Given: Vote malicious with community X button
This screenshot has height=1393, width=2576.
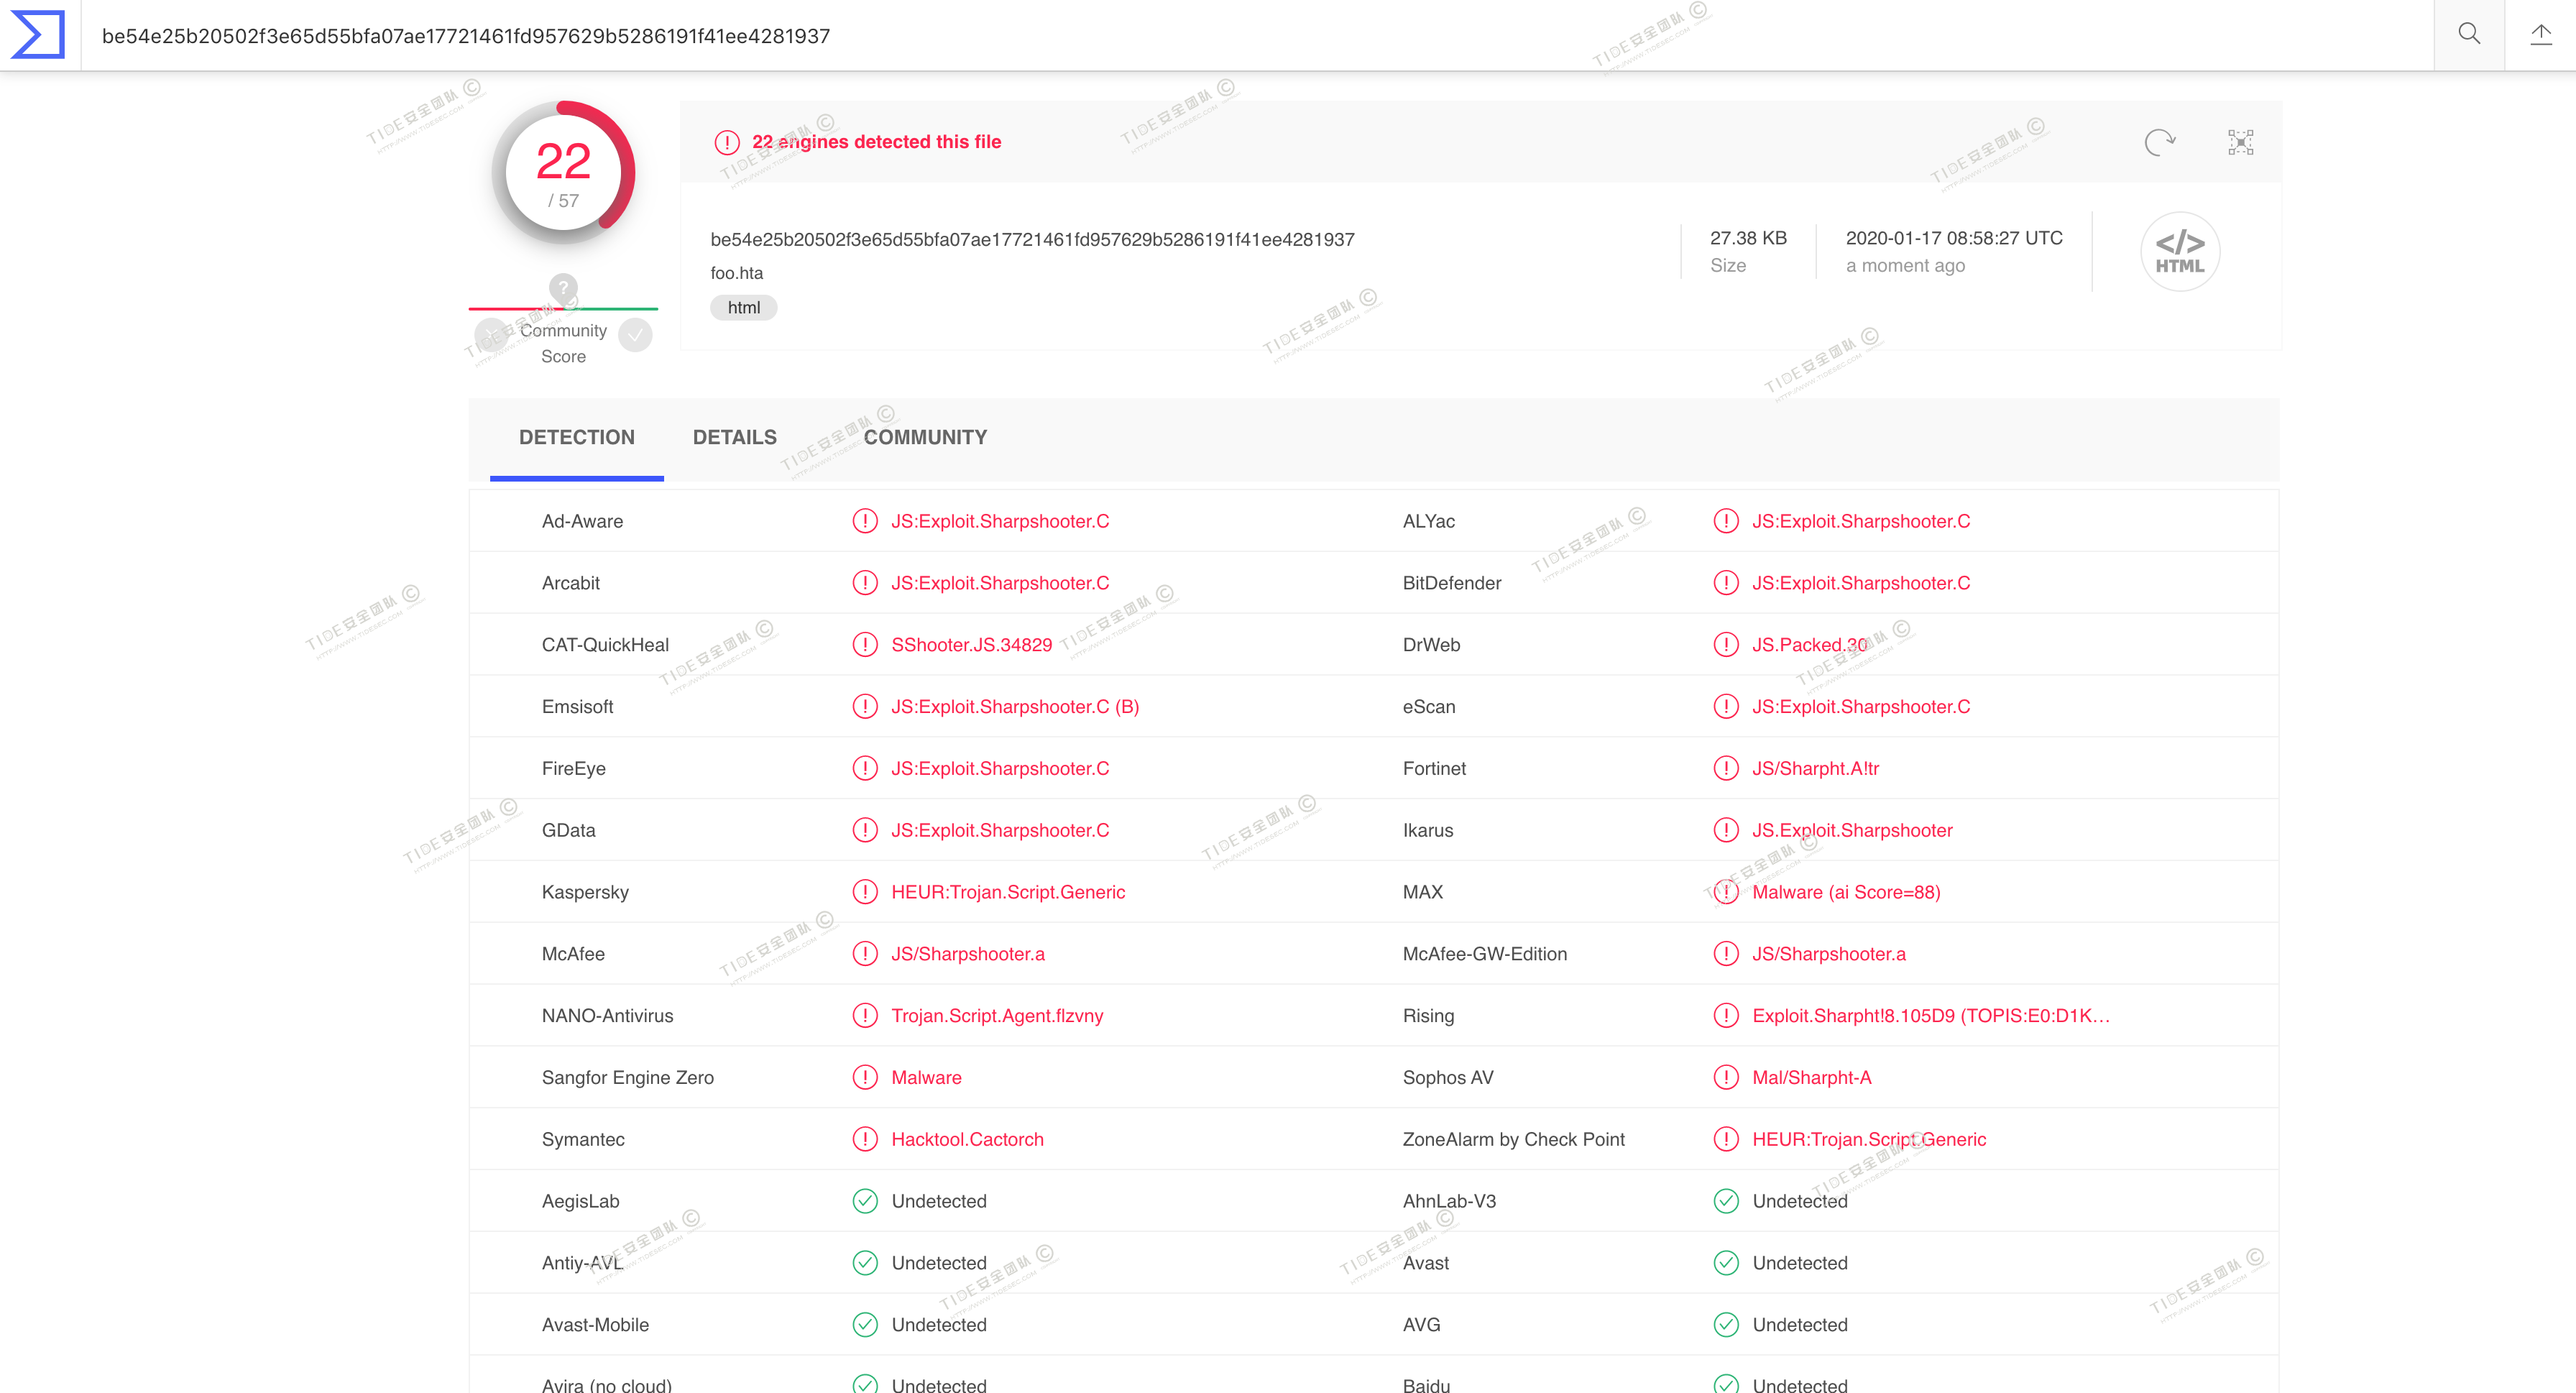Looking at the screenshot, I should [x=491, y=335].
